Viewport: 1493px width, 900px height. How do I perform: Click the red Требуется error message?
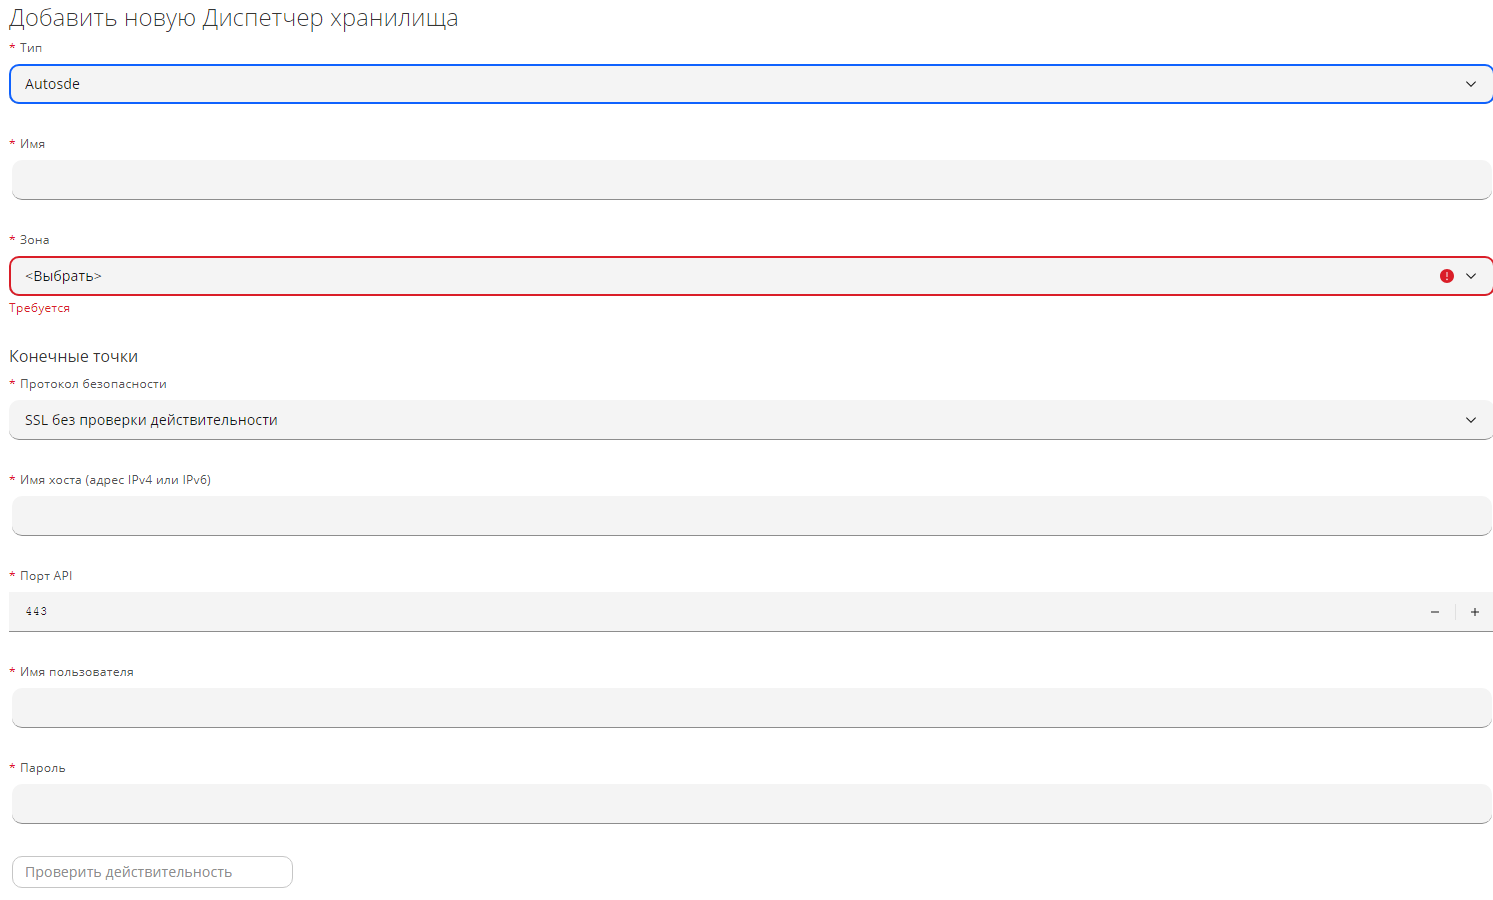pos(40,308)
